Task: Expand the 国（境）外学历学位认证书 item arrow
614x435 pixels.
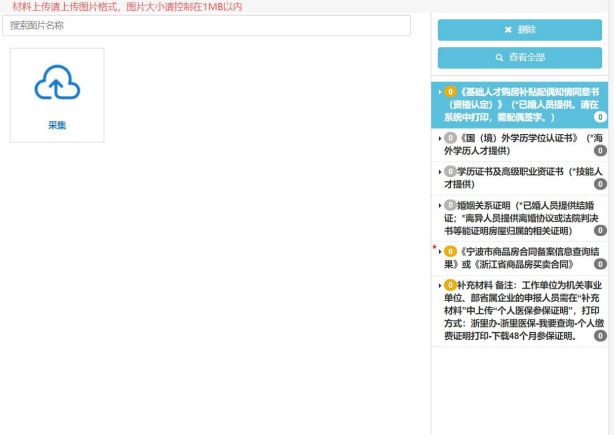Action: point(440,139)
